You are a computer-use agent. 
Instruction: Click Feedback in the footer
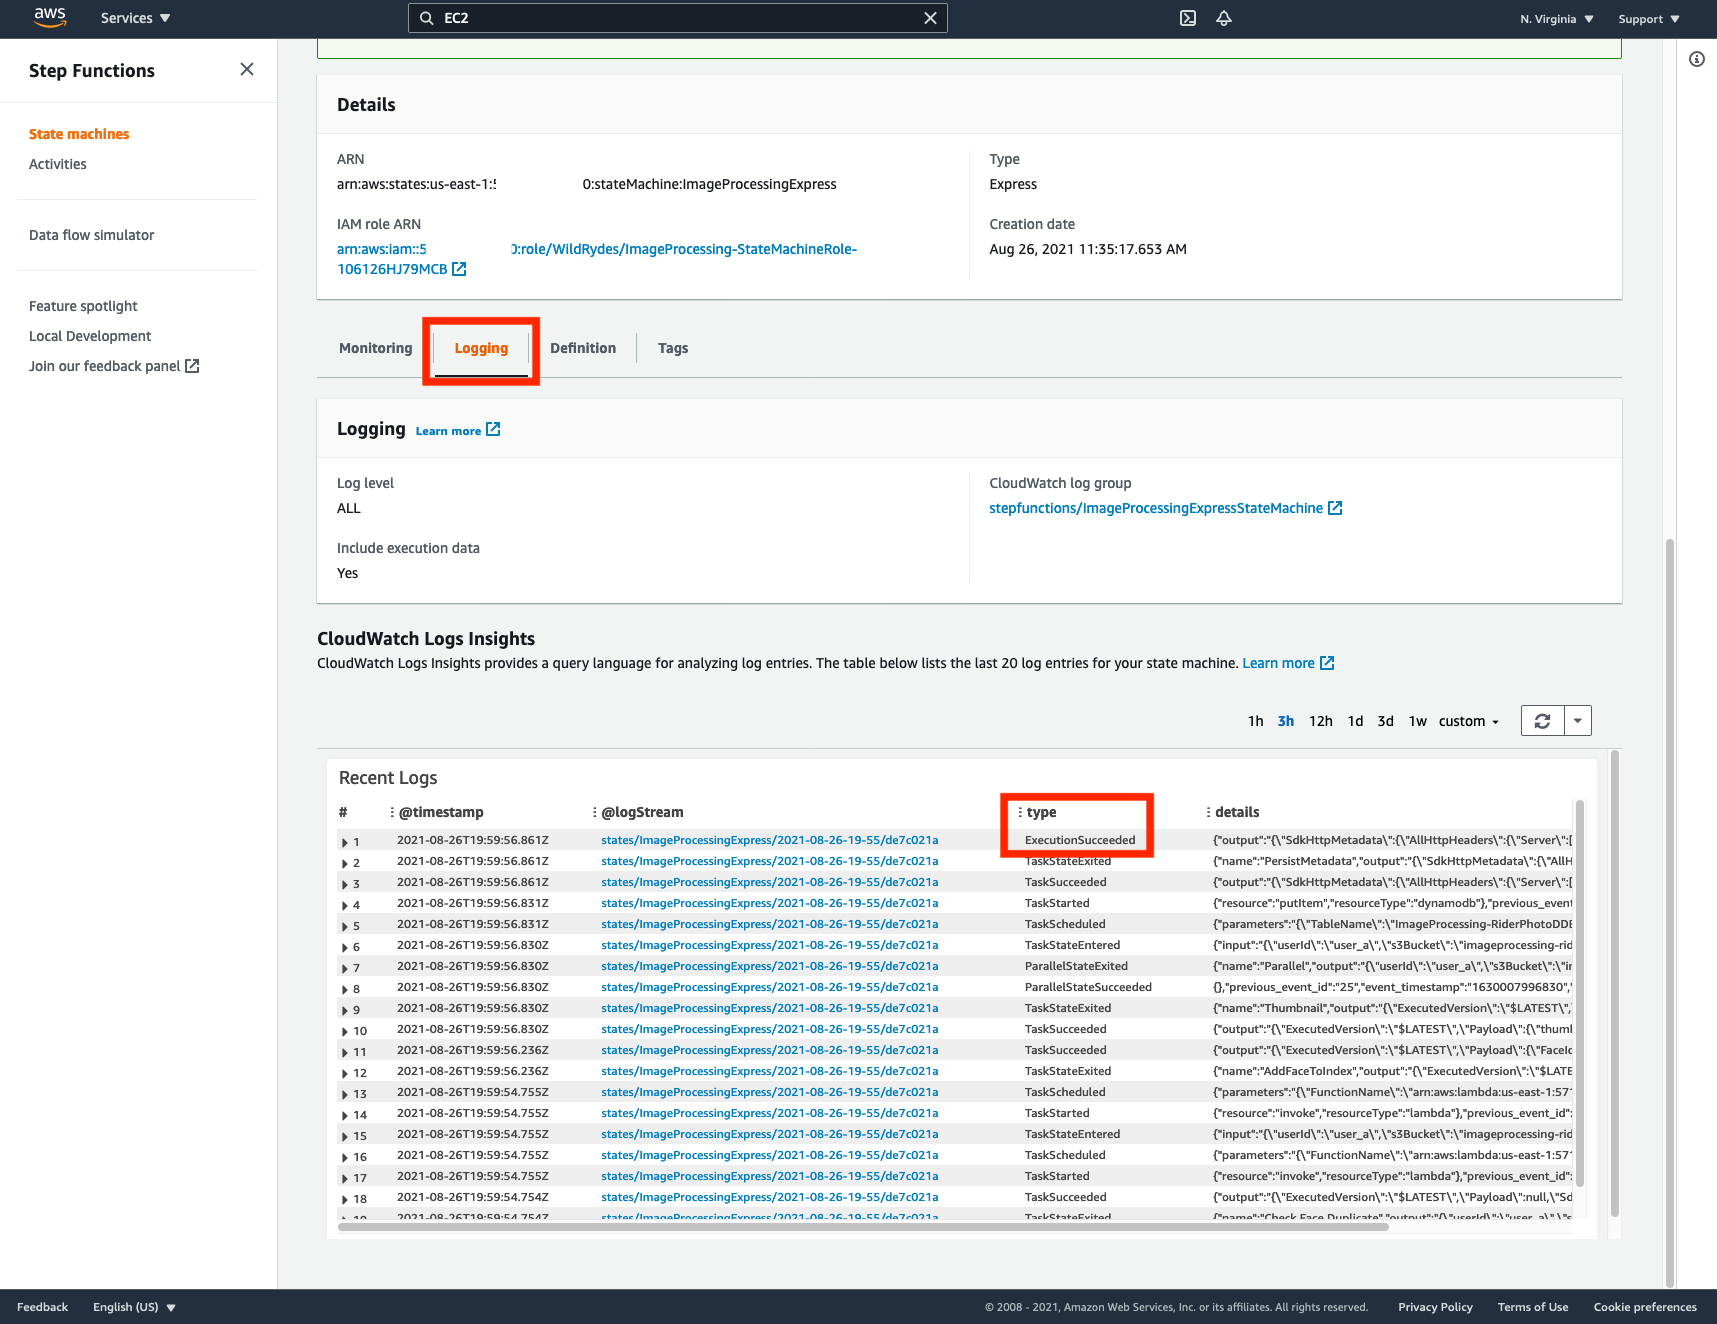click(43, 1307)
